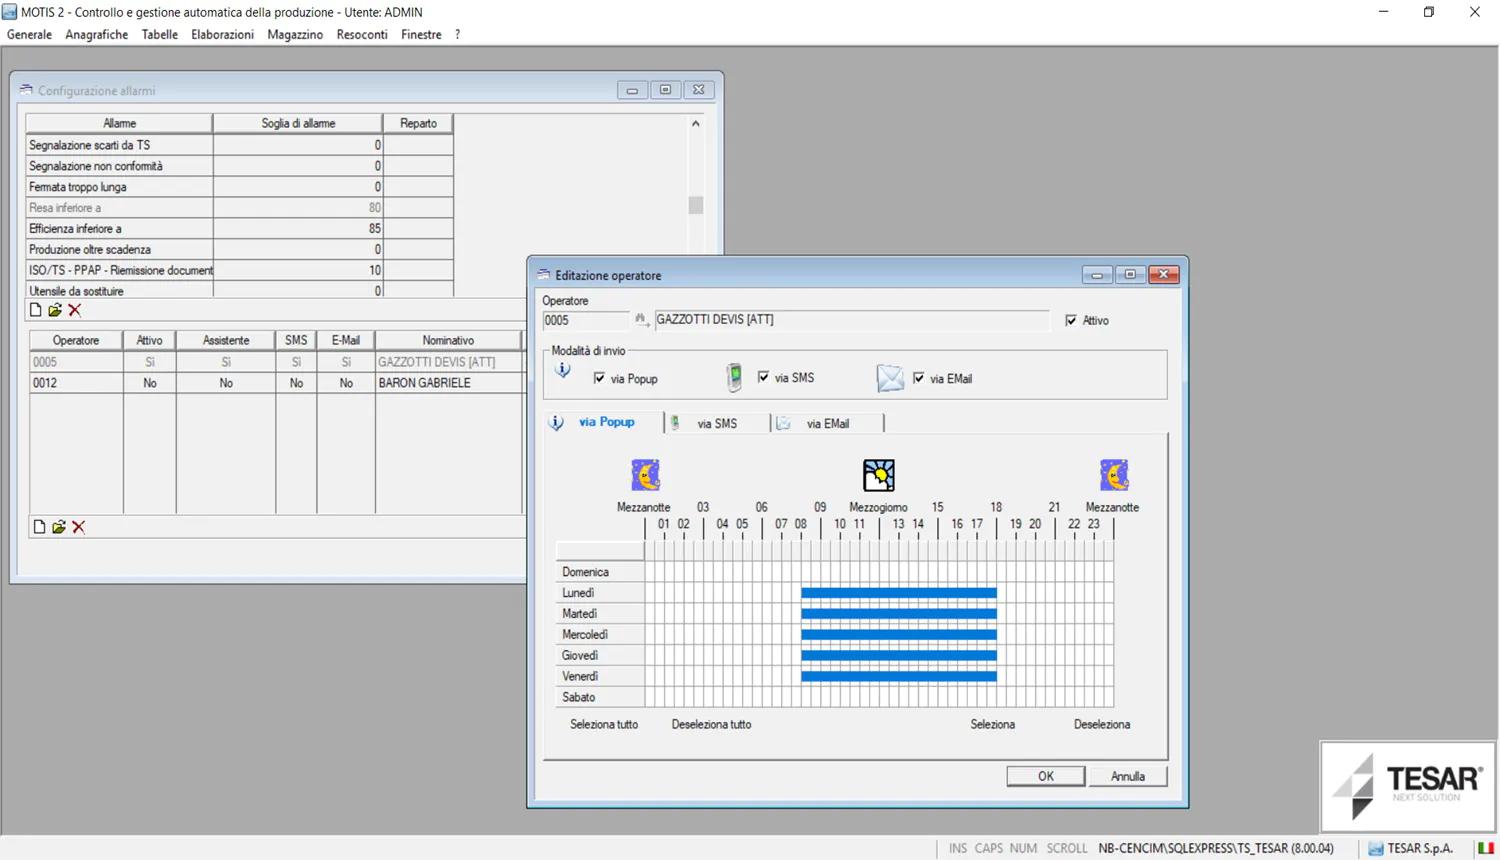This screenshot has height=860, width=1500.
Task: Click the scrollbar in Configurazione allarmi
Action: click(x=694, y=204)
